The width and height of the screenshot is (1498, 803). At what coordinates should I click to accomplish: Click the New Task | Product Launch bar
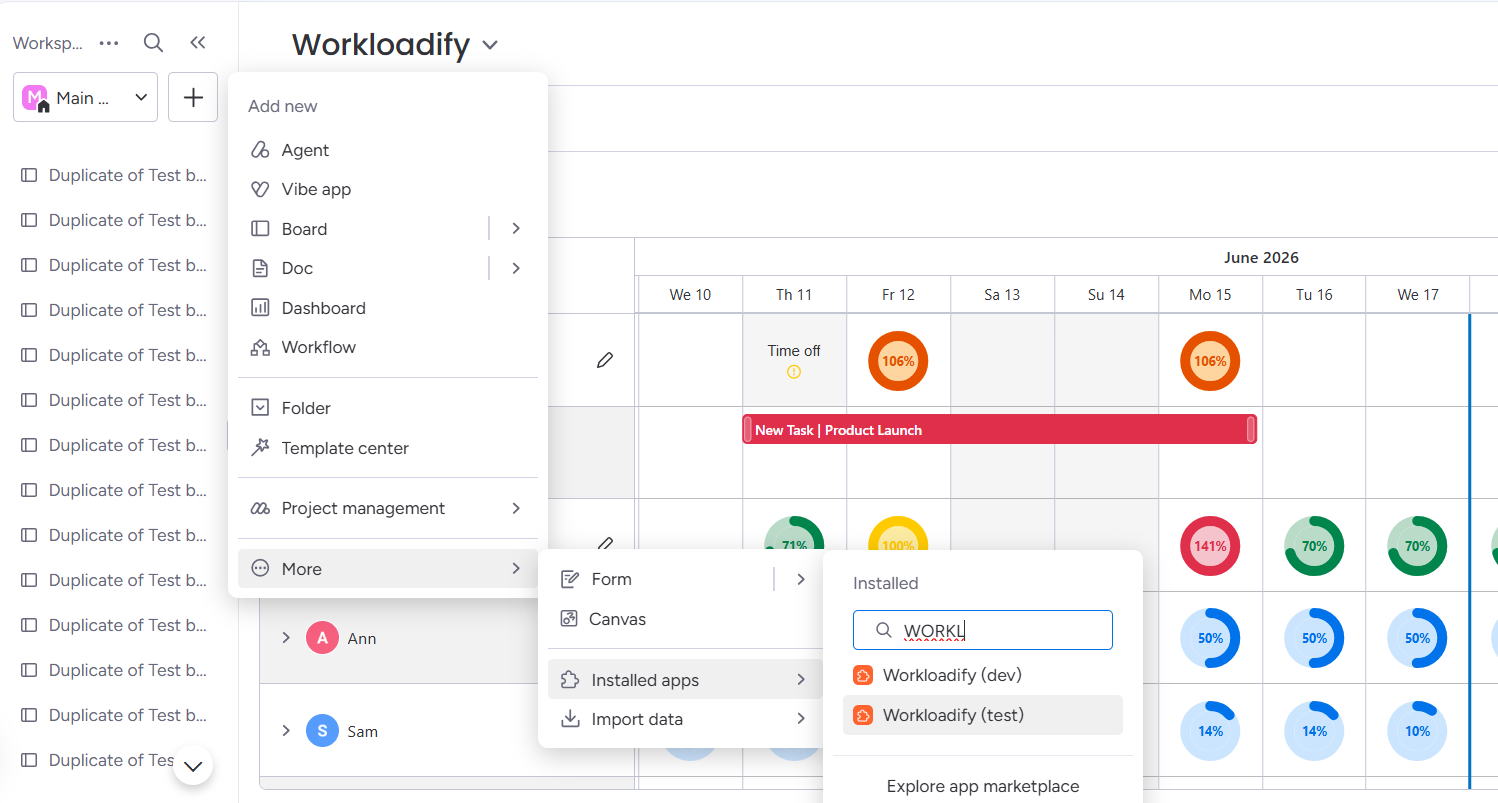tap(1000, 429)
